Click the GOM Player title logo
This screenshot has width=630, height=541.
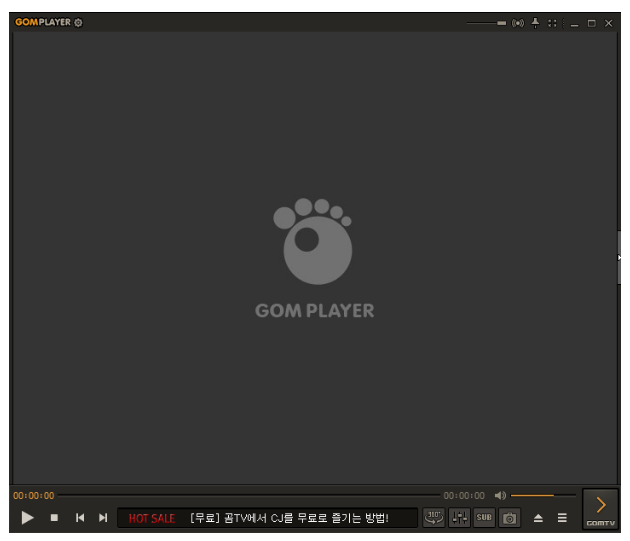click(x=43, y=22)
